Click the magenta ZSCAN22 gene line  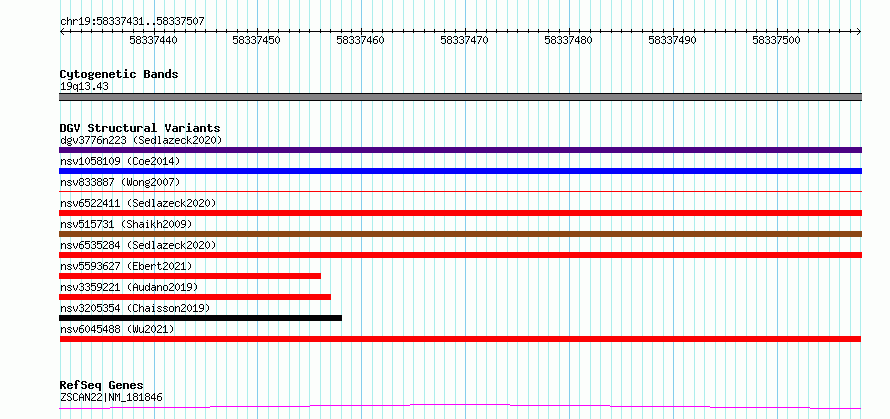tap(460, 407)
